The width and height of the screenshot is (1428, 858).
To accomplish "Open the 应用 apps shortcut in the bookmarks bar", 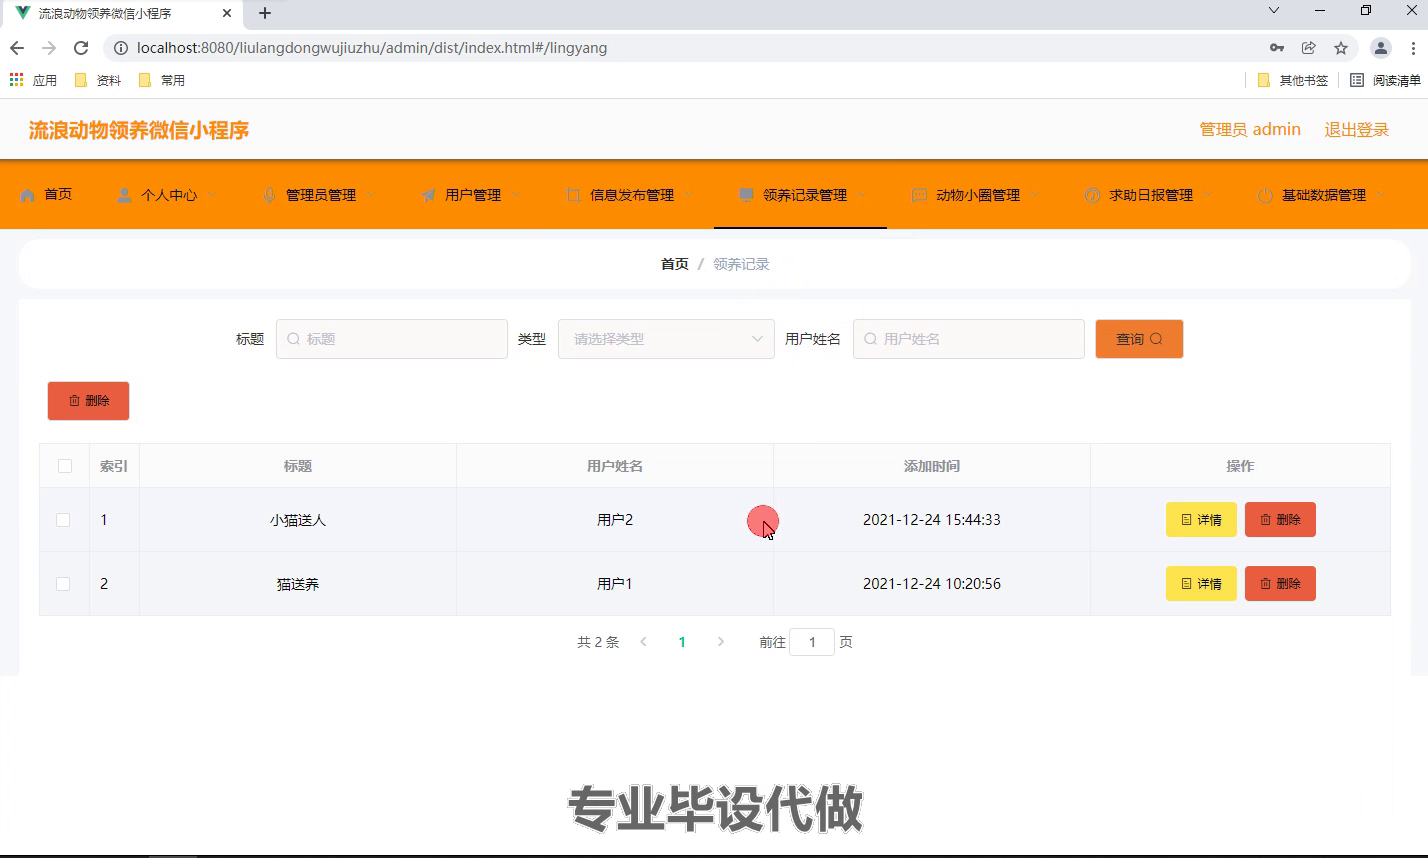I will coord(33,80).
